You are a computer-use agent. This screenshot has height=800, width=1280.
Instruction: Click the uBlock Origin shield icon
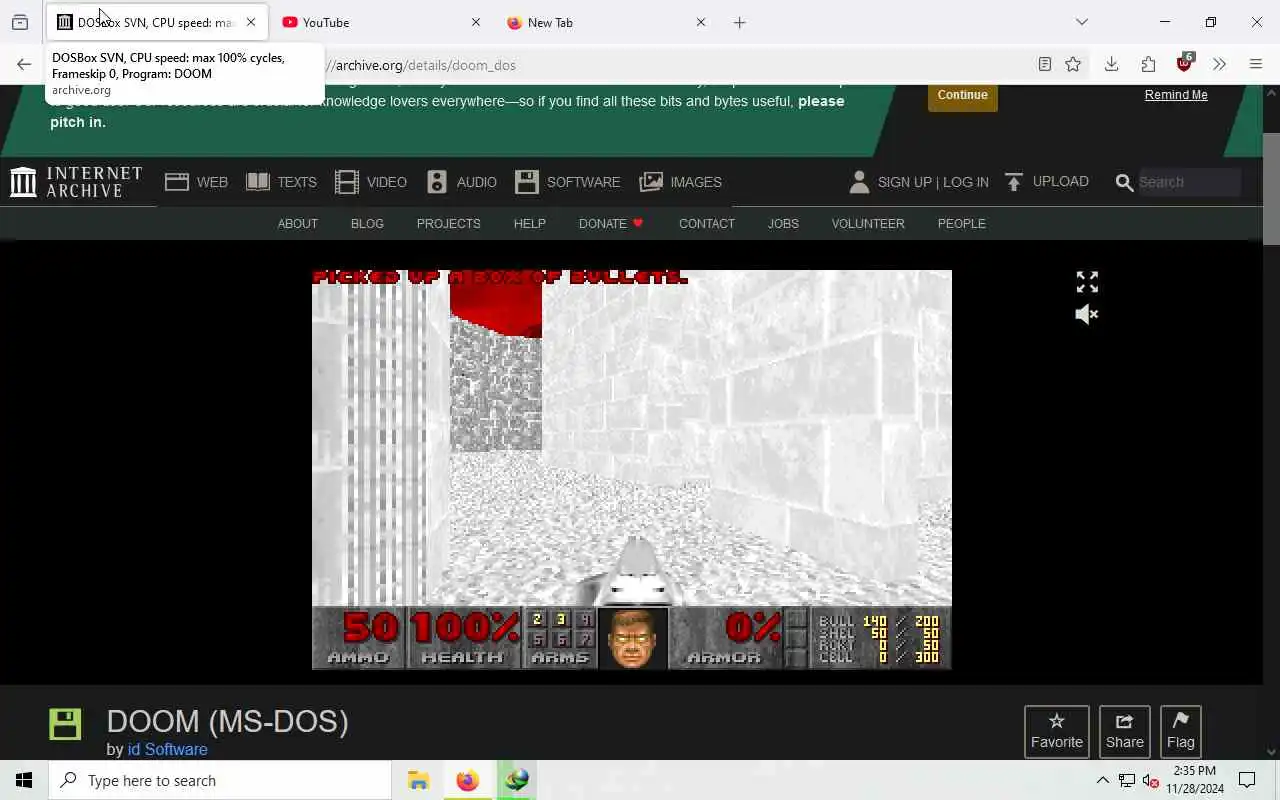tap(1185, 63)
